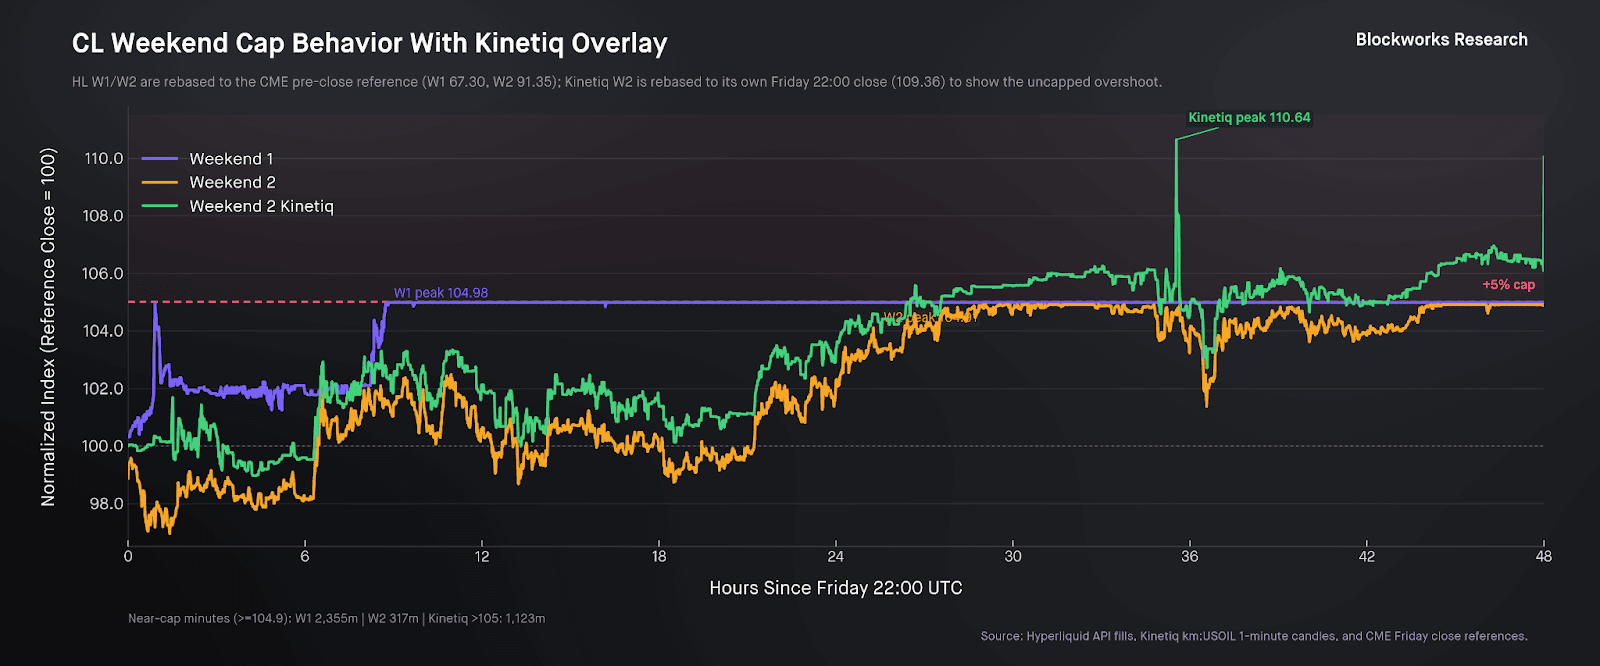1600x666 pixels.
Task: Click the red "+5% cap" label
Action: coord(1508,285)
